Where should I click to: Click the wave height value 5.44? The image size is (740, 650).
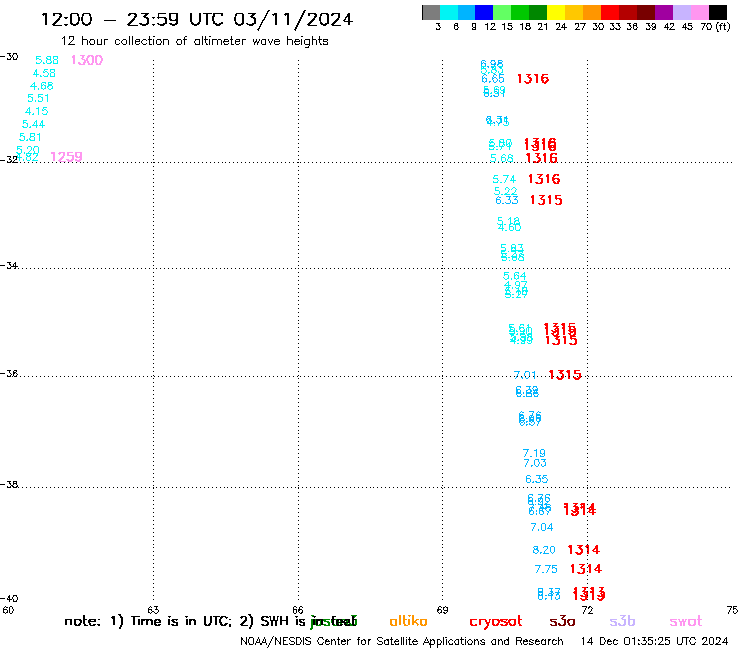click(x=34, y=125)
